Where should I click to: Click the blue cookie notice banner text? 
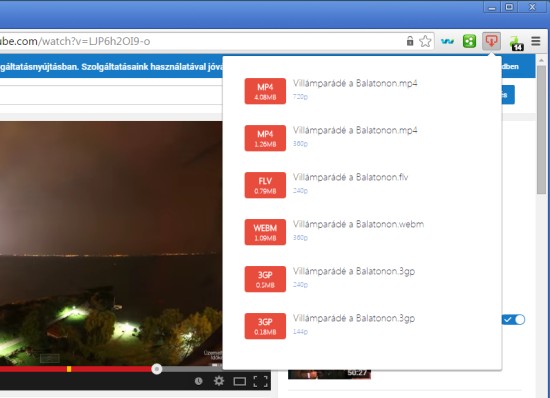click(111, 67)
